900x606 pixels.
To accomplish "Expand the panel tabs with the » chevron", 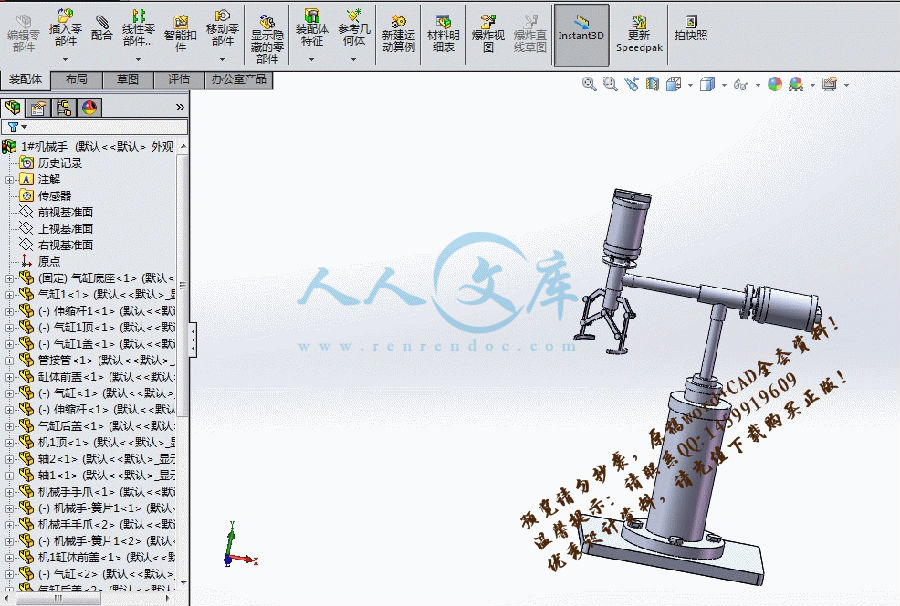I will pyautogui.click(x=180, y=107).
